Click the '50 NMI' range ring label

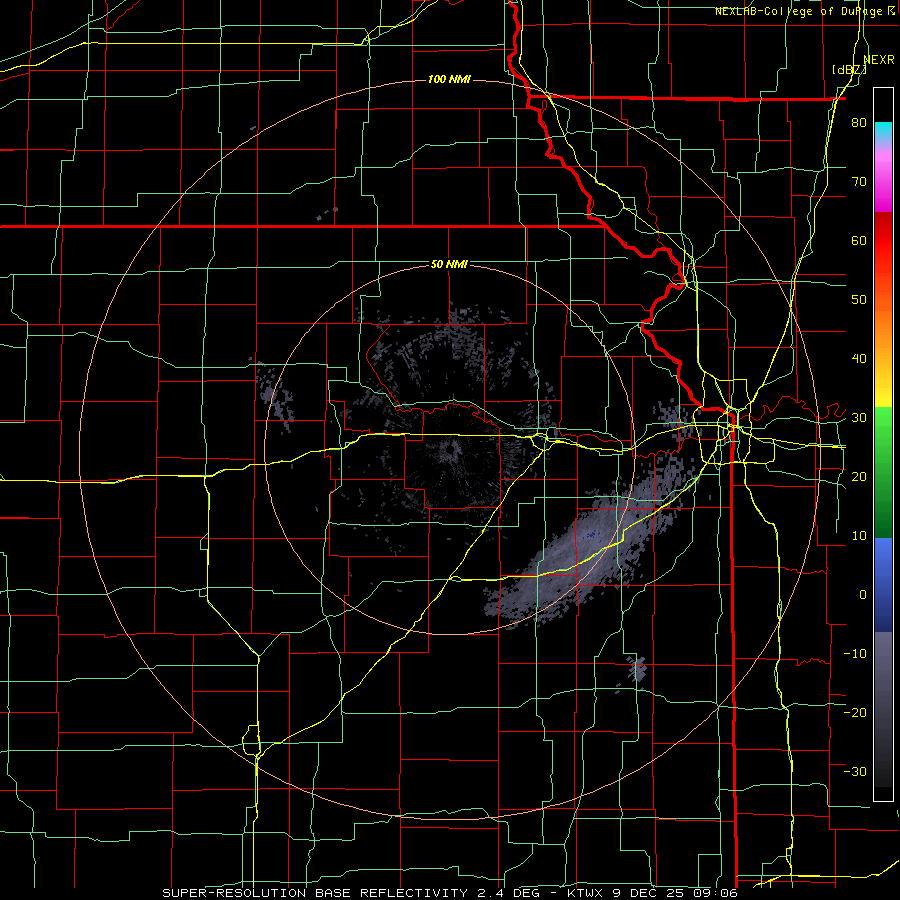coord(449,265)
